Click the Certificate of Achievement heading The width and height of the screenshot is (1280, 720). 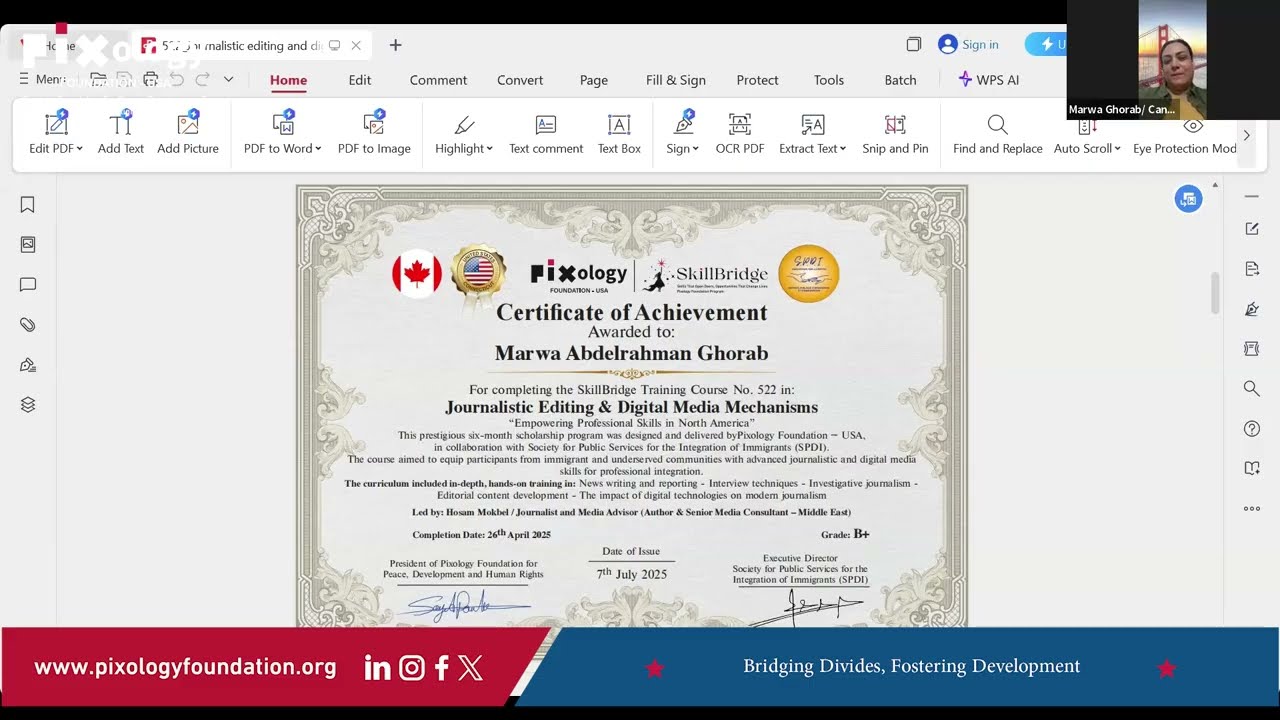coord(632,312)
